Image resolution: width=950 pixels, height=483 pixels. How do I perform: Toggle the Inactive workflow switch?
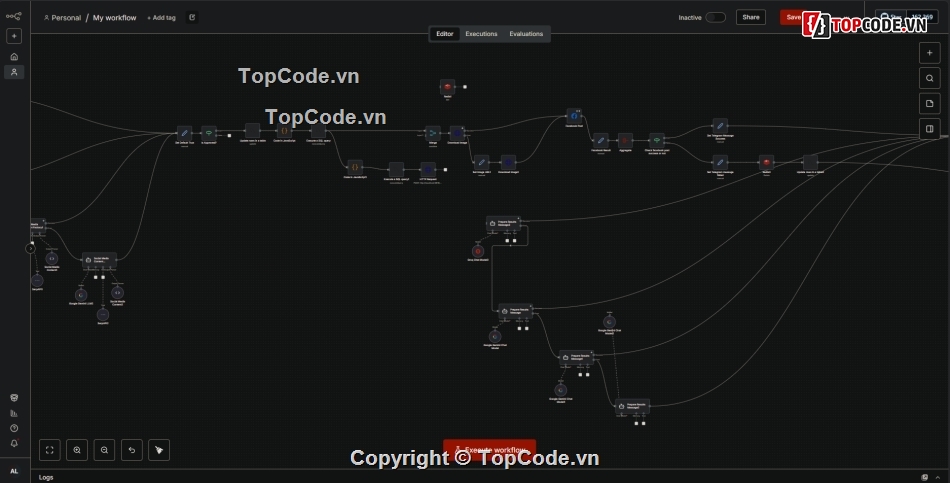click(715, 17)
